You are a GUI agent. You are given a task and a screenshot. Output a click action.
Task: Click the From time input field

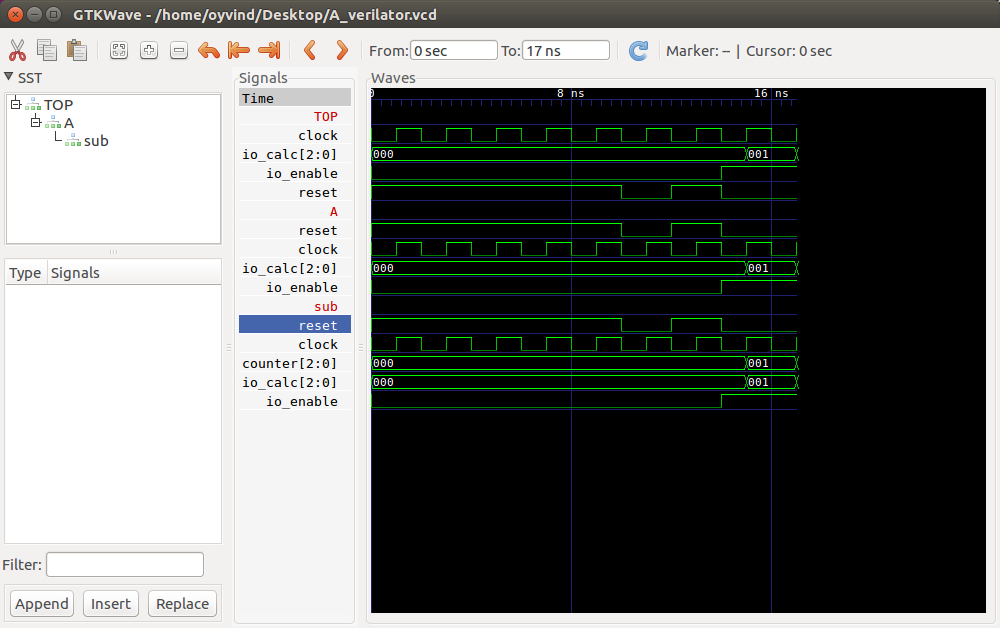453,50
